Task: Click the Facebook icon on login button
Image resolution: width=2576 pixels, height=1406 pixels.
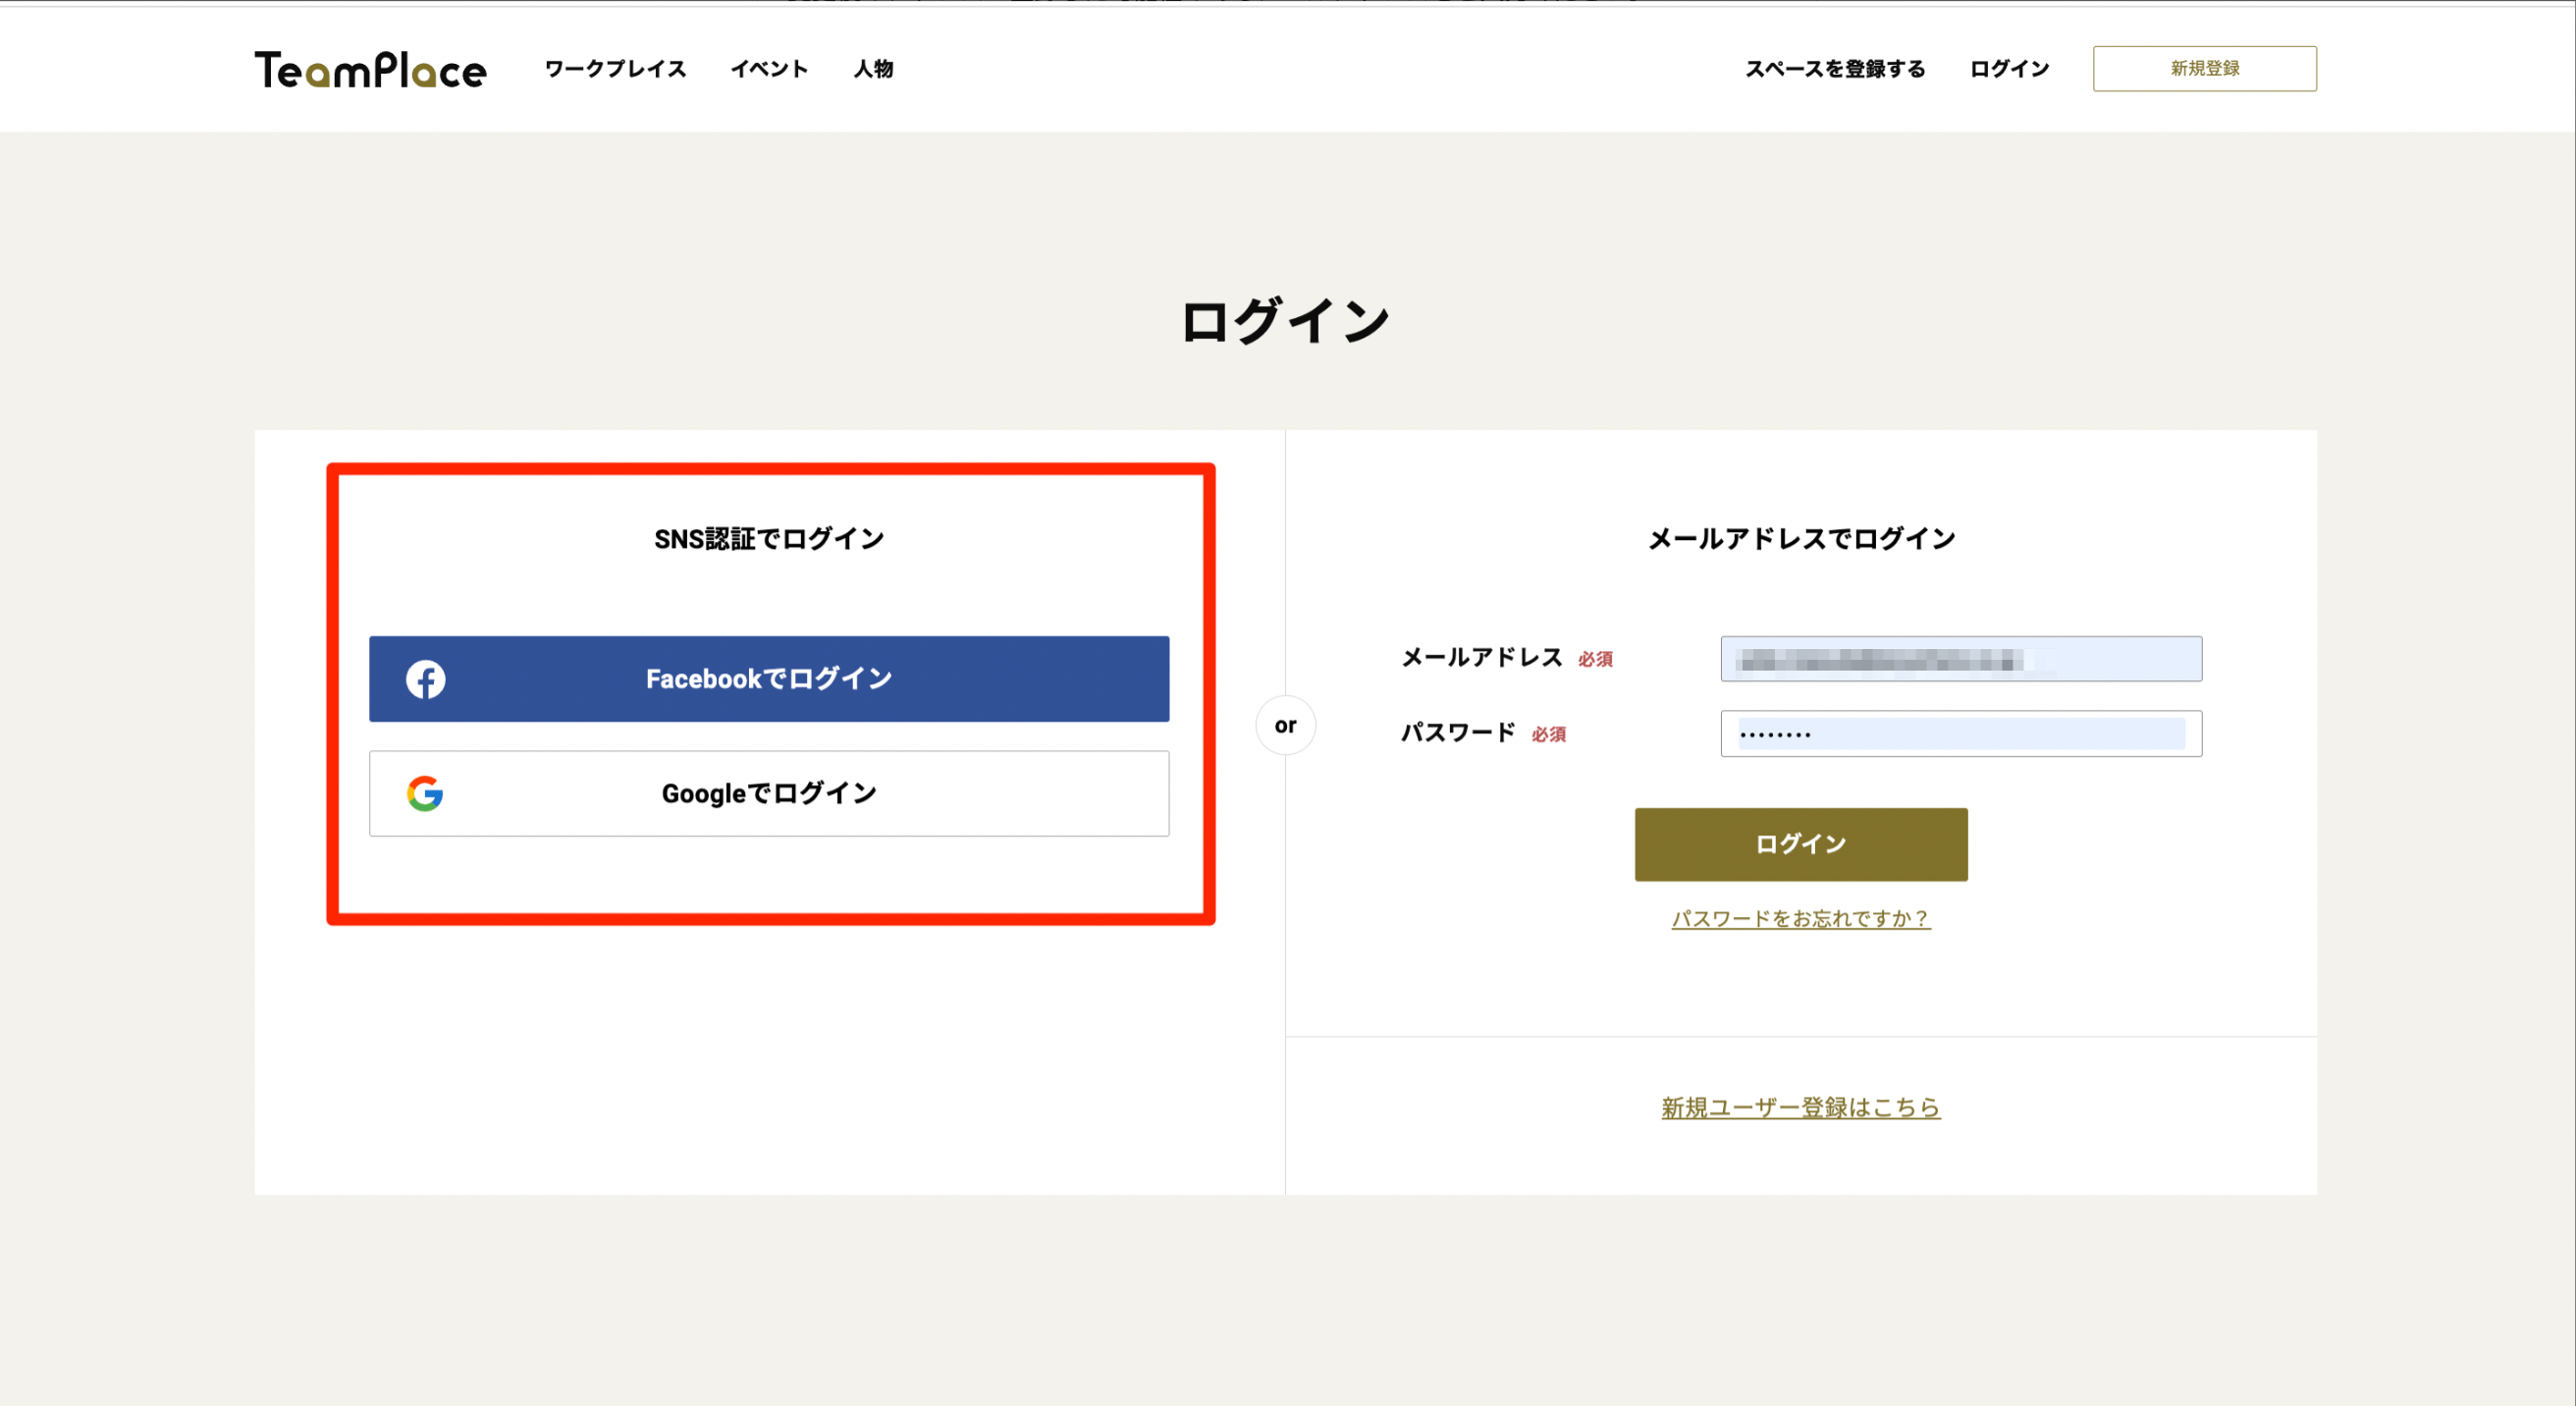Action: 425,679
